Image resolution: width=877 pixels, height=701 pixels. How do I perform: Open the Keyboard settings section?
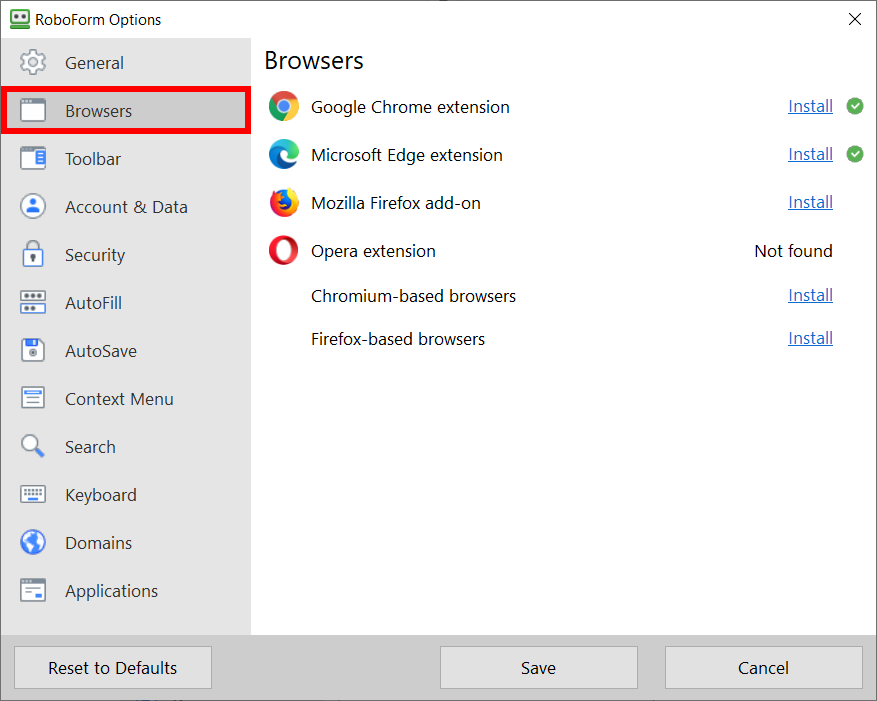(x=126, y=495)
